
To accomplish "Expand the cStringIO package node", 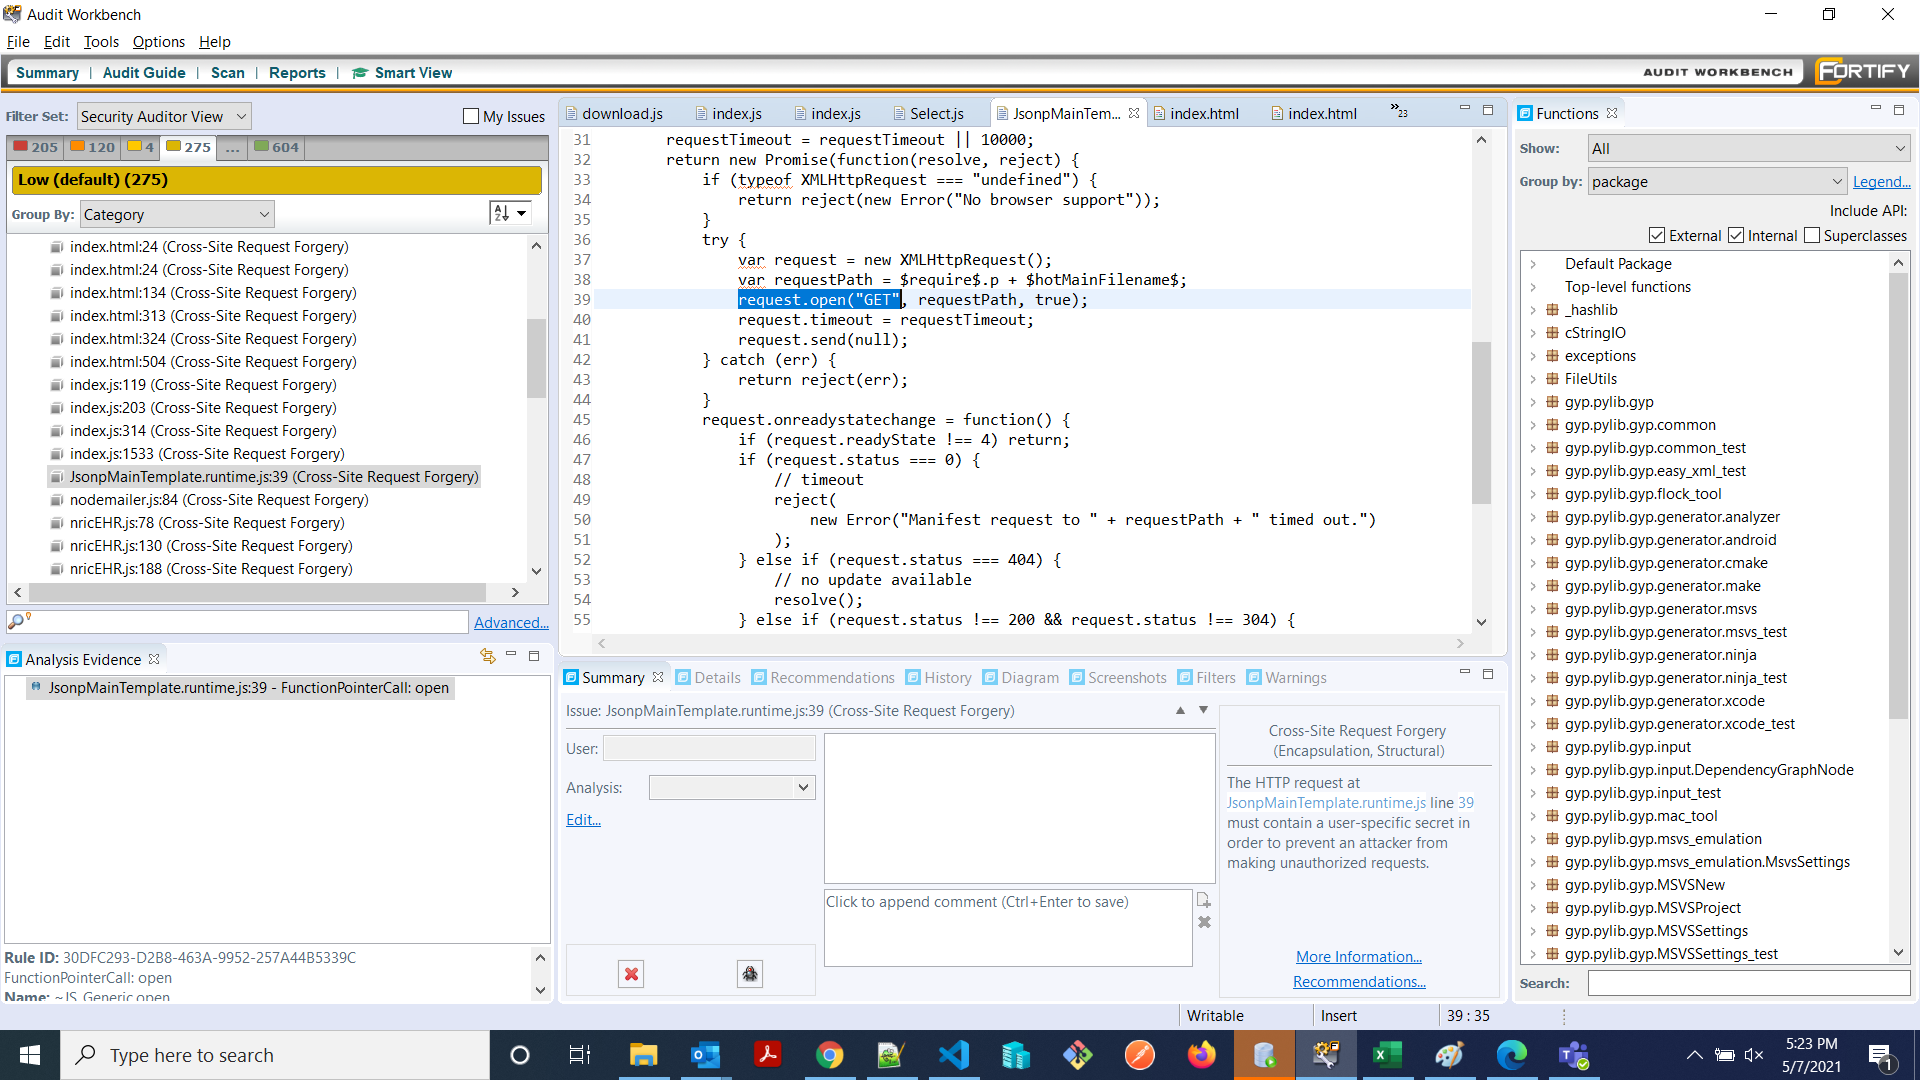I will pyautogui.click(x=1533, y=333).
